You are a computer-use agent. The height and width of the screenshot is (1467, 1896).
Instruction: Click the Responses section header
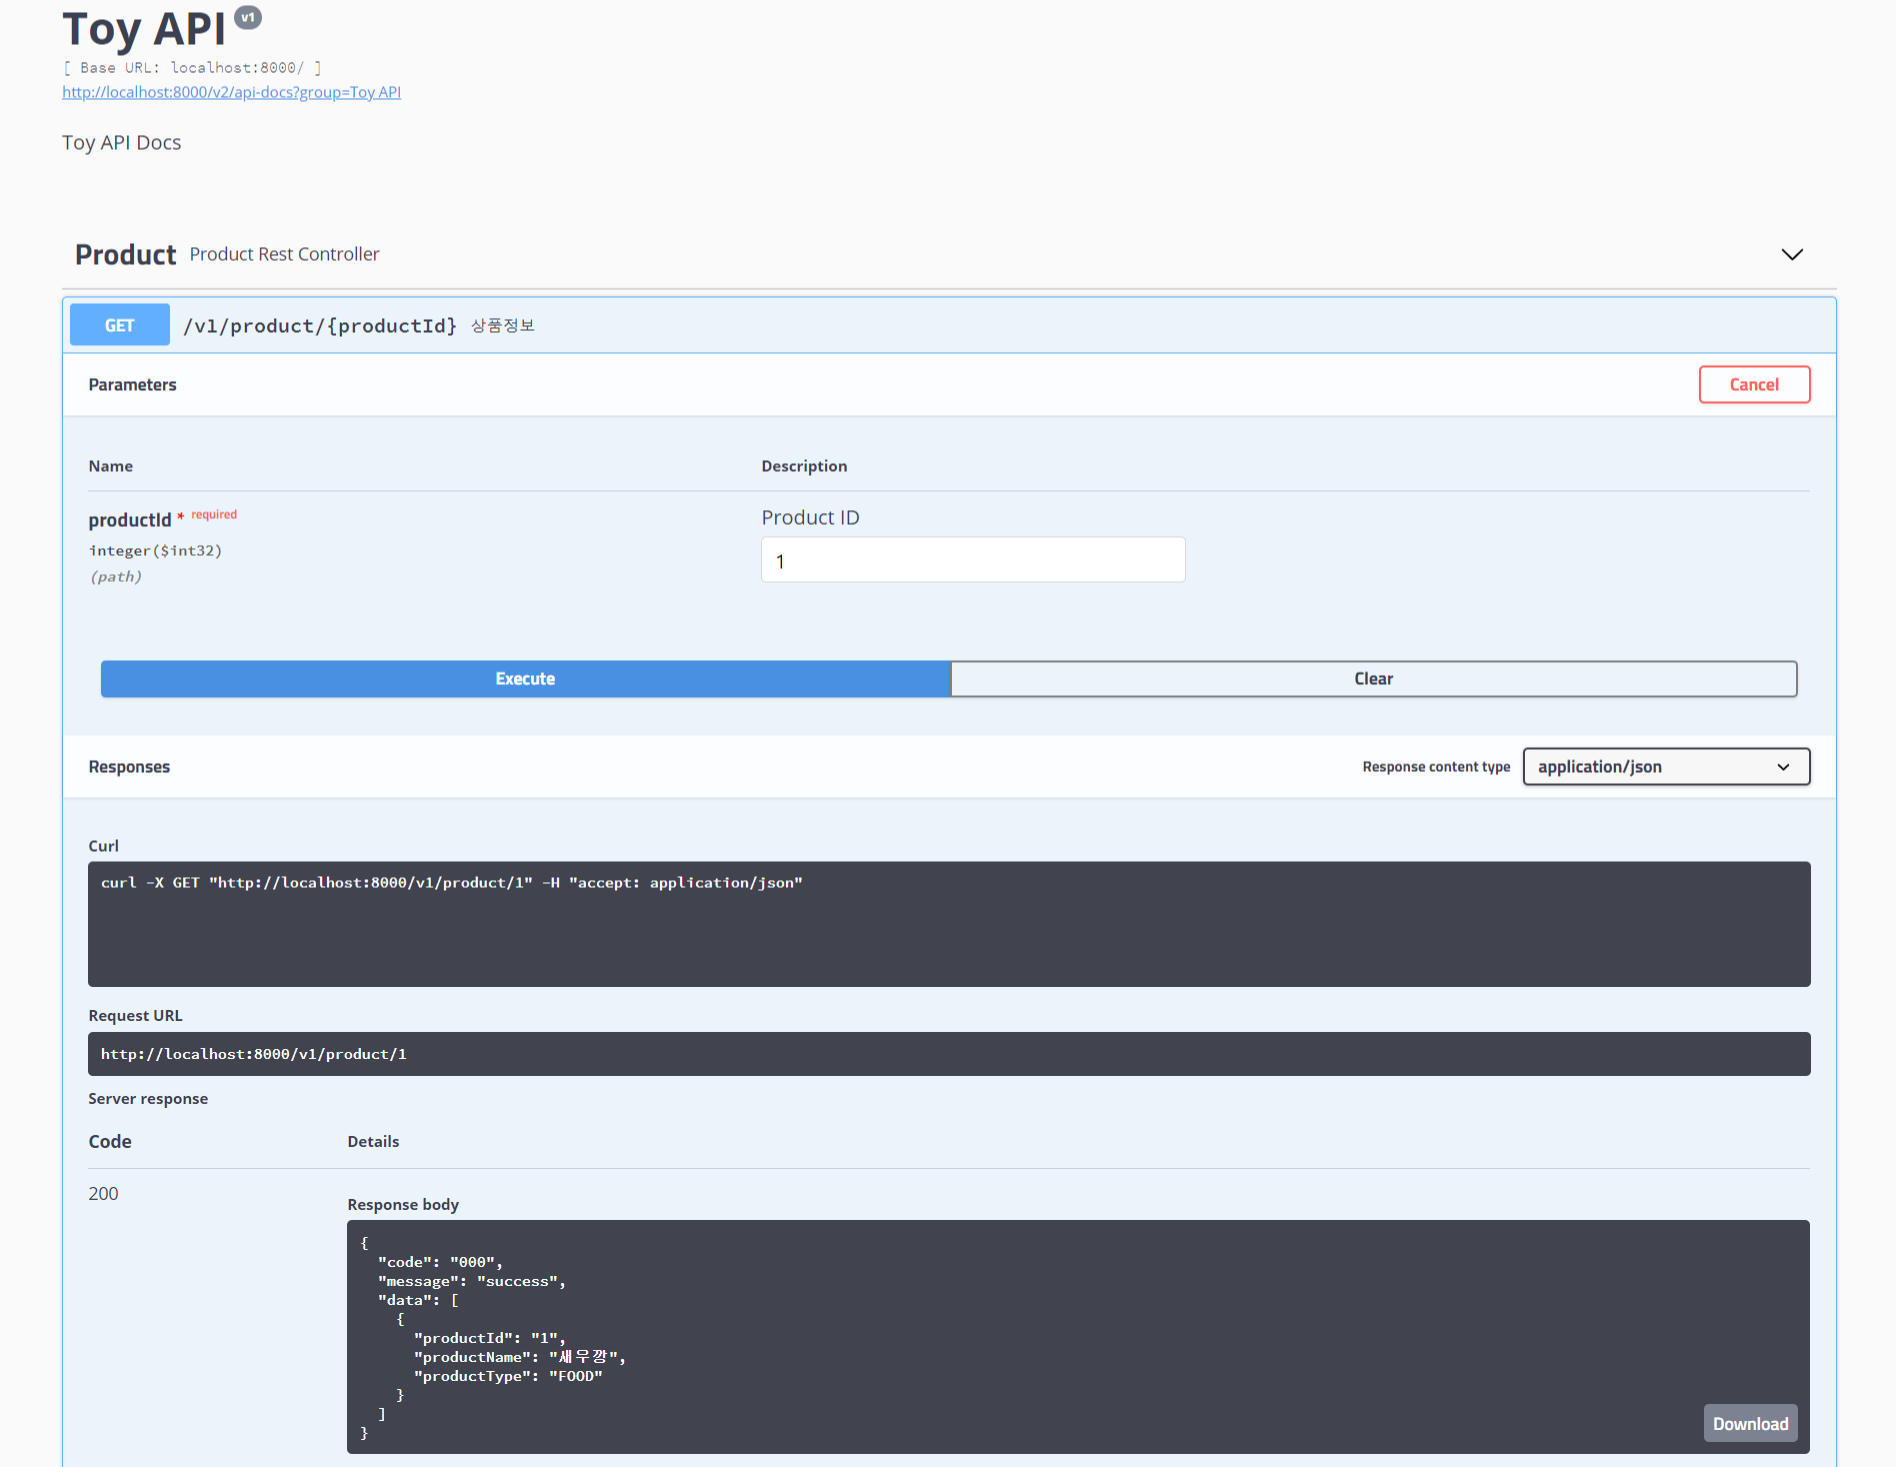(x=129, y=767)
